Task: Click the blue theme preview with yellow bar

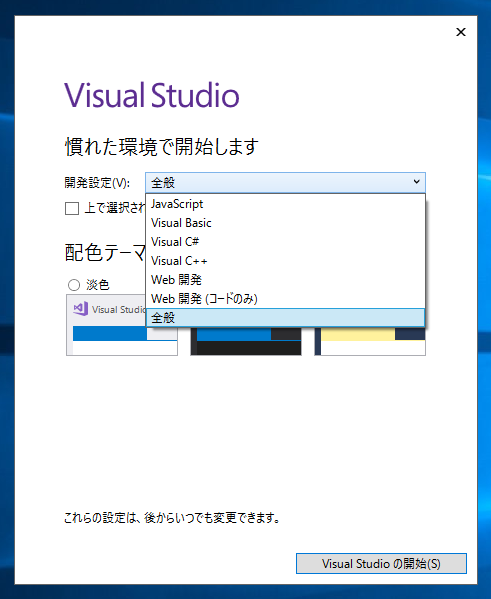Action: pyautogui.click(x=370, y=341)
